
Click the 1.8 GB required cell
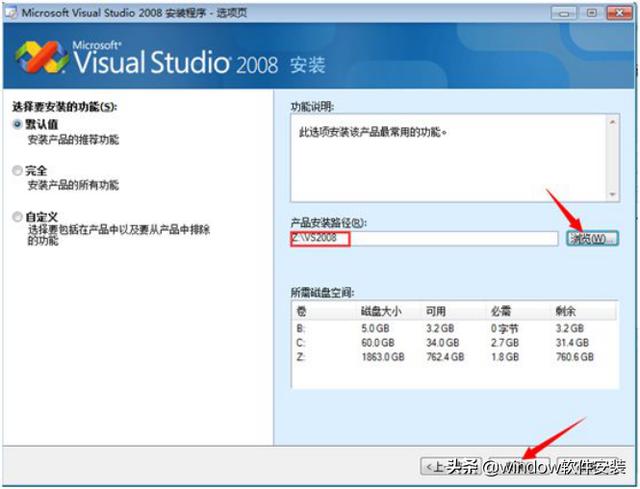click(504, 357)
